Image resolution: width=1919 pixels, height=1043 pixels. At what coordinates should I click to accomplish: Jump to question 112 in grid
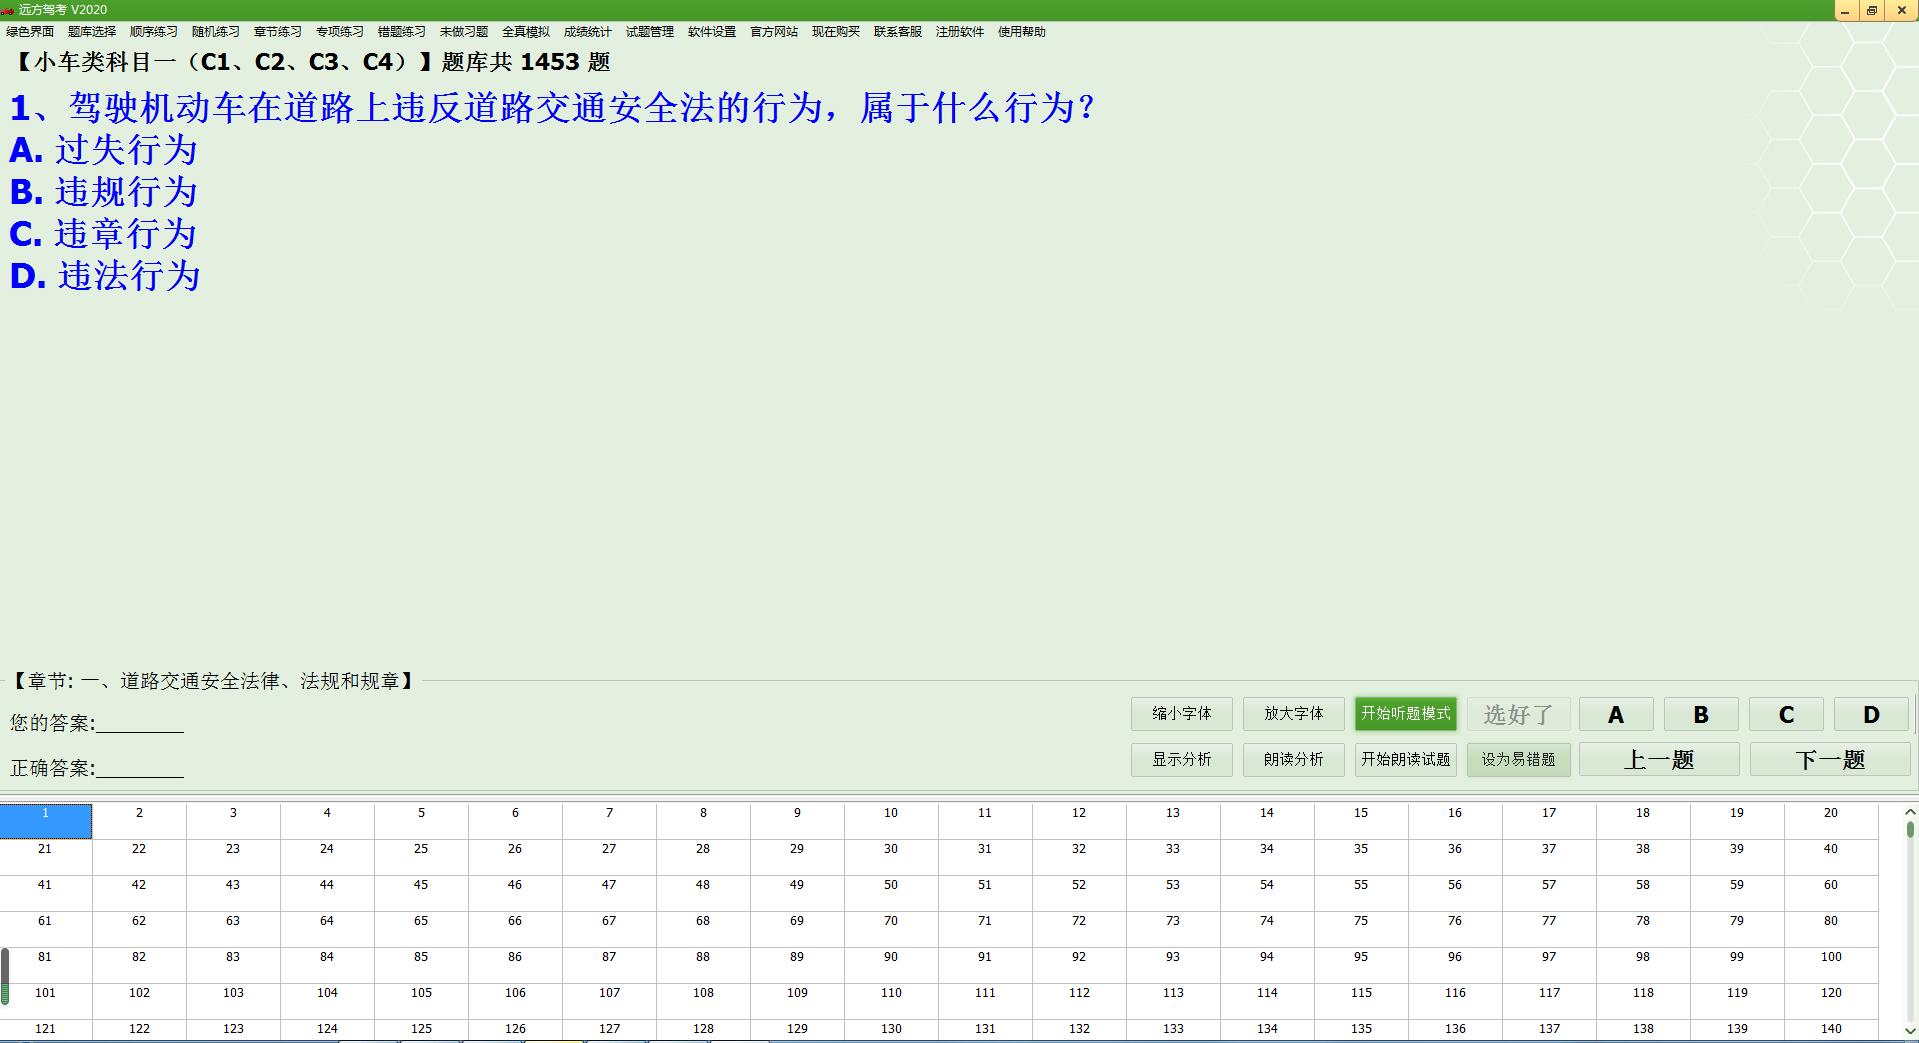pyautogui.click(x=1079, y=1001)
